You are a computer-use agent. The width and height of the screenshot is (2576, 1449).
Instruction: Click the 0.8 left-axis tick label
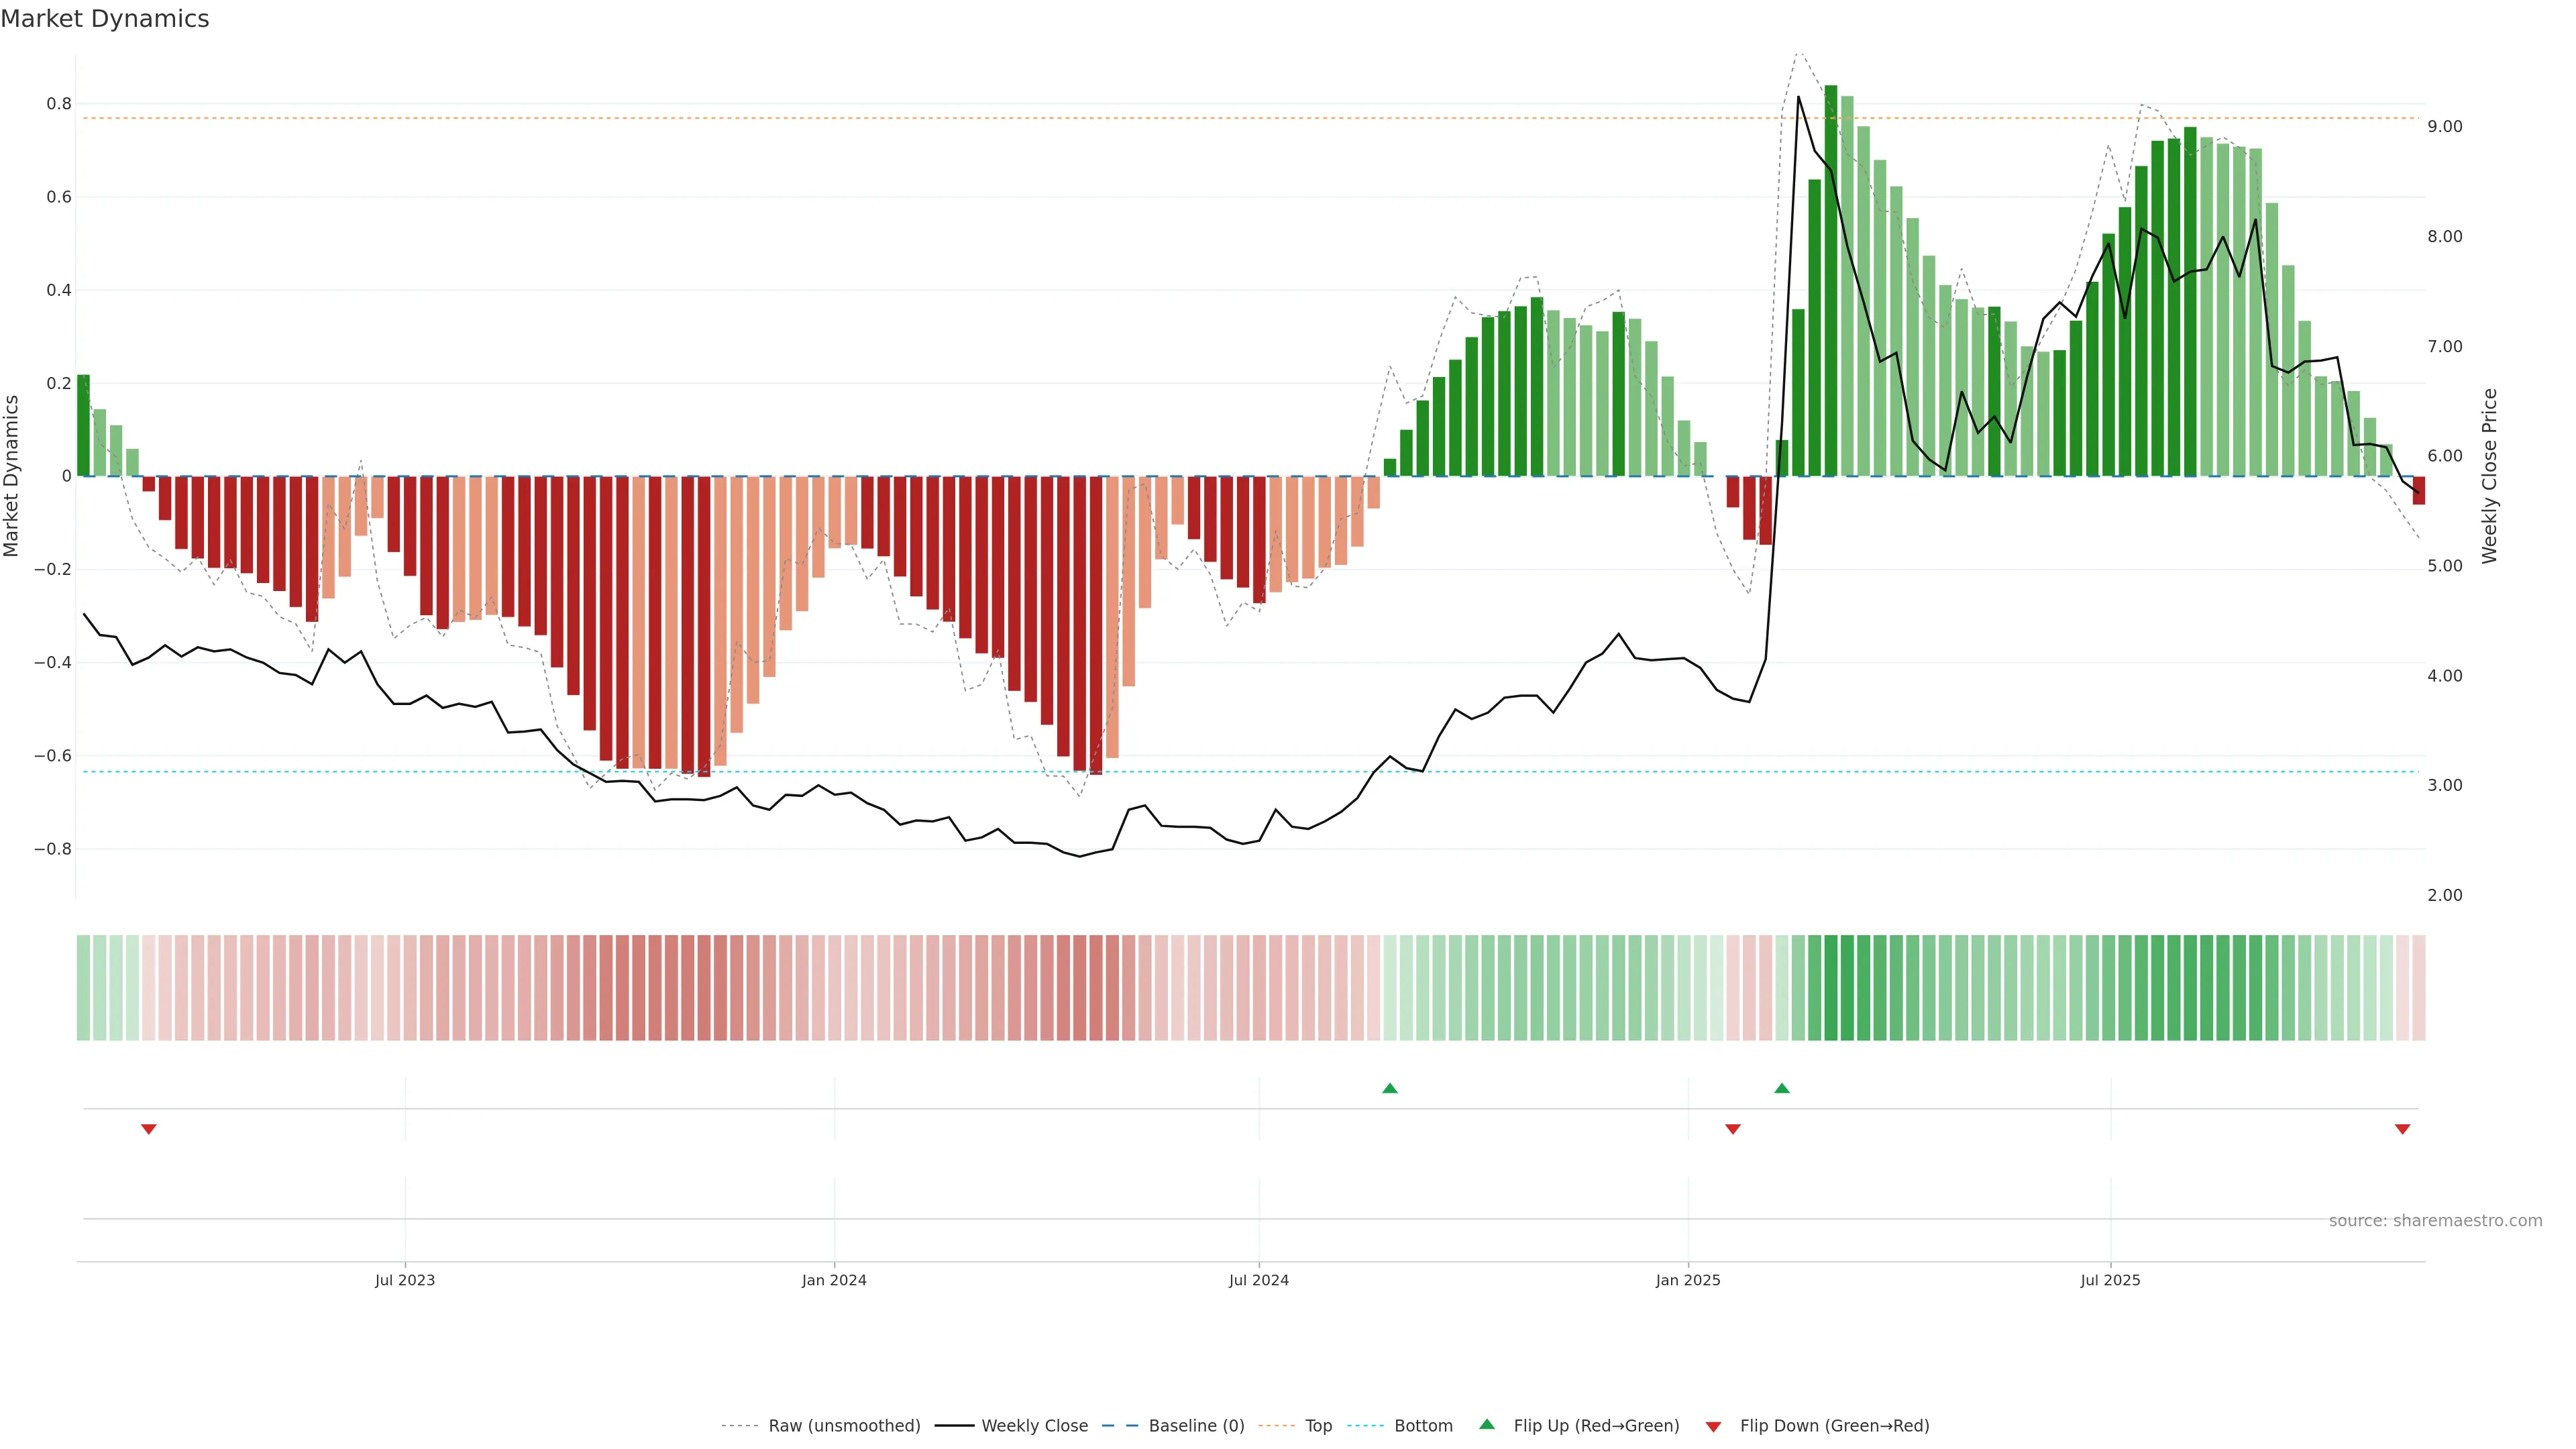(59, 104)
